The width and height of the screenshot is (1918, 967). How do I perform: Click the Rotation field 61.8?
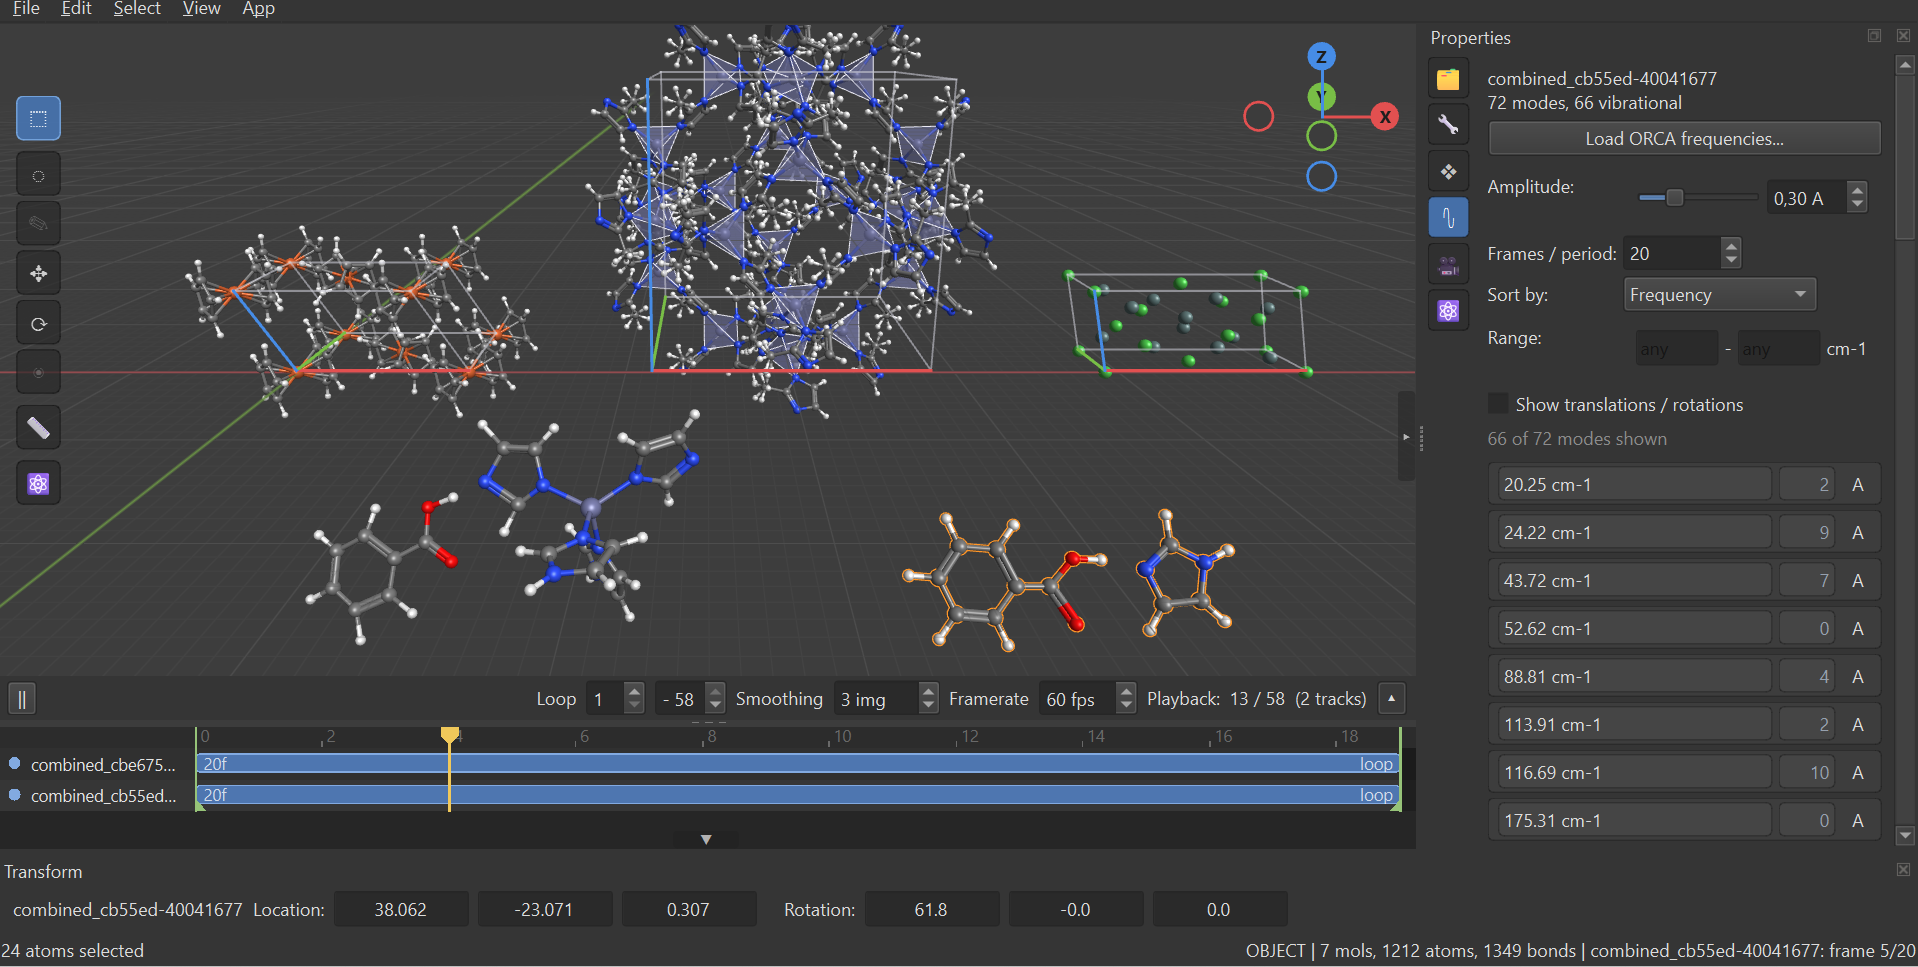pyautogui.click(x=931, y=909)
